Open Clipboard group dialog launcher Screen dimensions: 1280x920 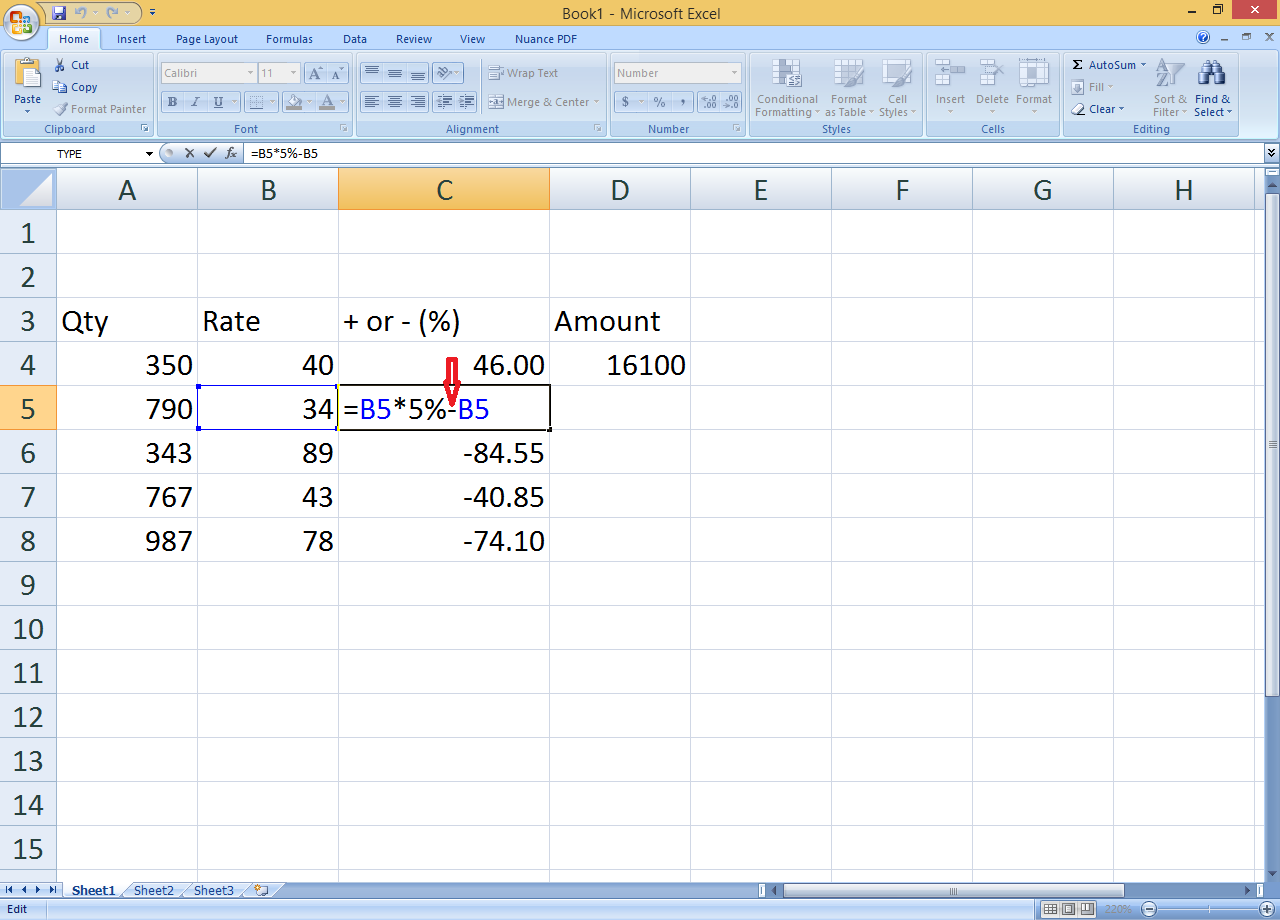[145, 129]
